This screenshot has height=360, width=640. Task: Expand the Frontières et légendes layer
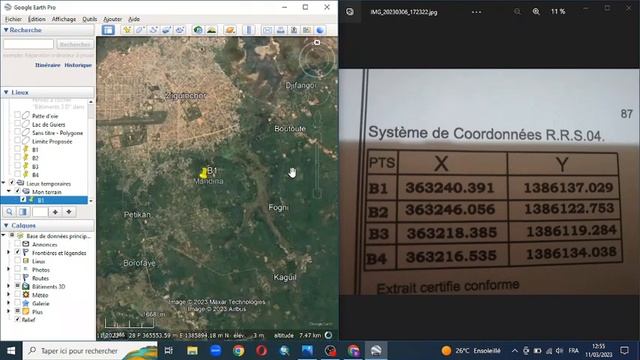[9, 253]
